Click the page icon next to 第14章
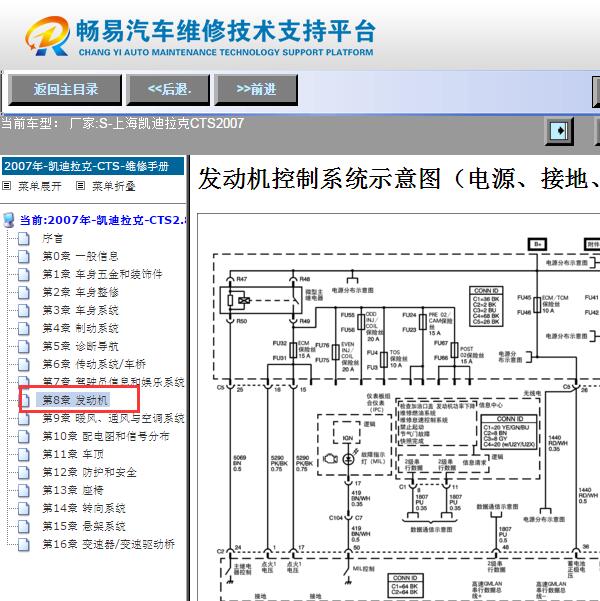600x601 pixels. 24,508
